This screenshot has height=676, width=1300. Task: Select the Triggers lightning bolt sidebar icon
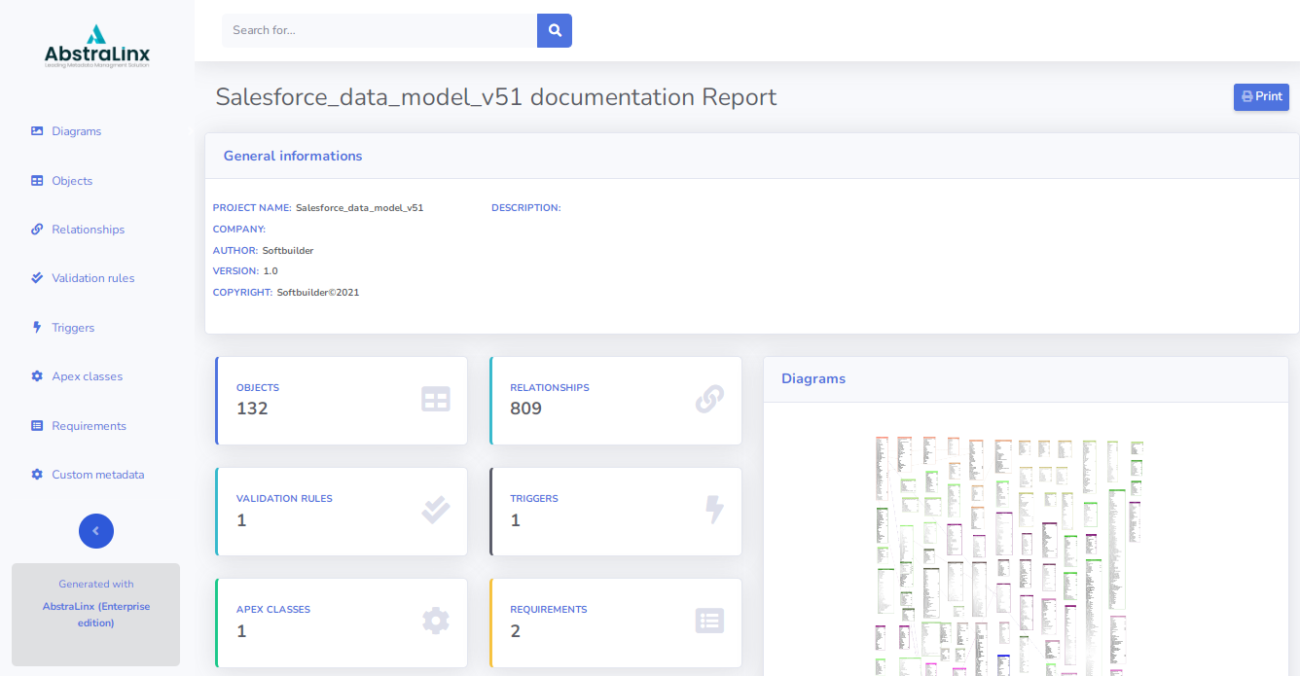[x=37, y=327]
